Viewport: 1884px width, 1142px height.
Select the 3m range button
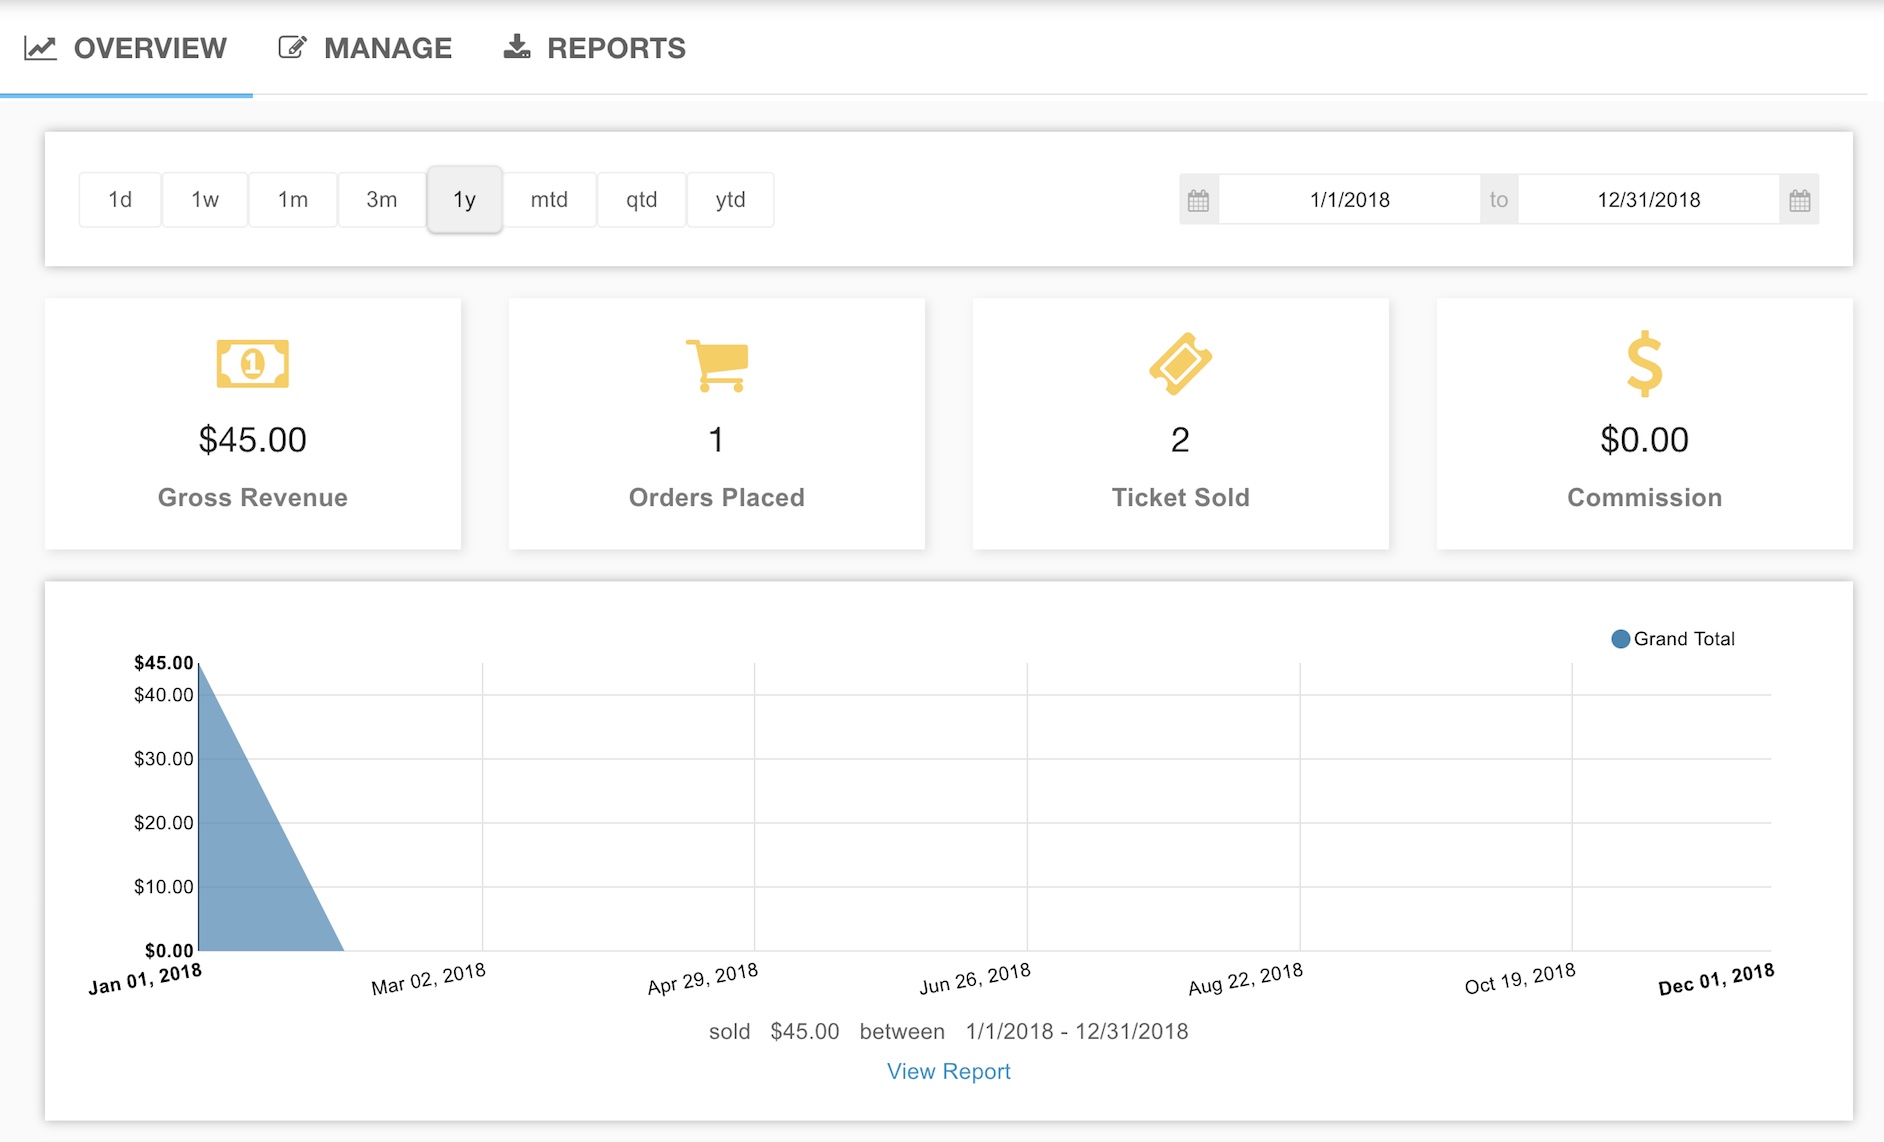[382, 200]
